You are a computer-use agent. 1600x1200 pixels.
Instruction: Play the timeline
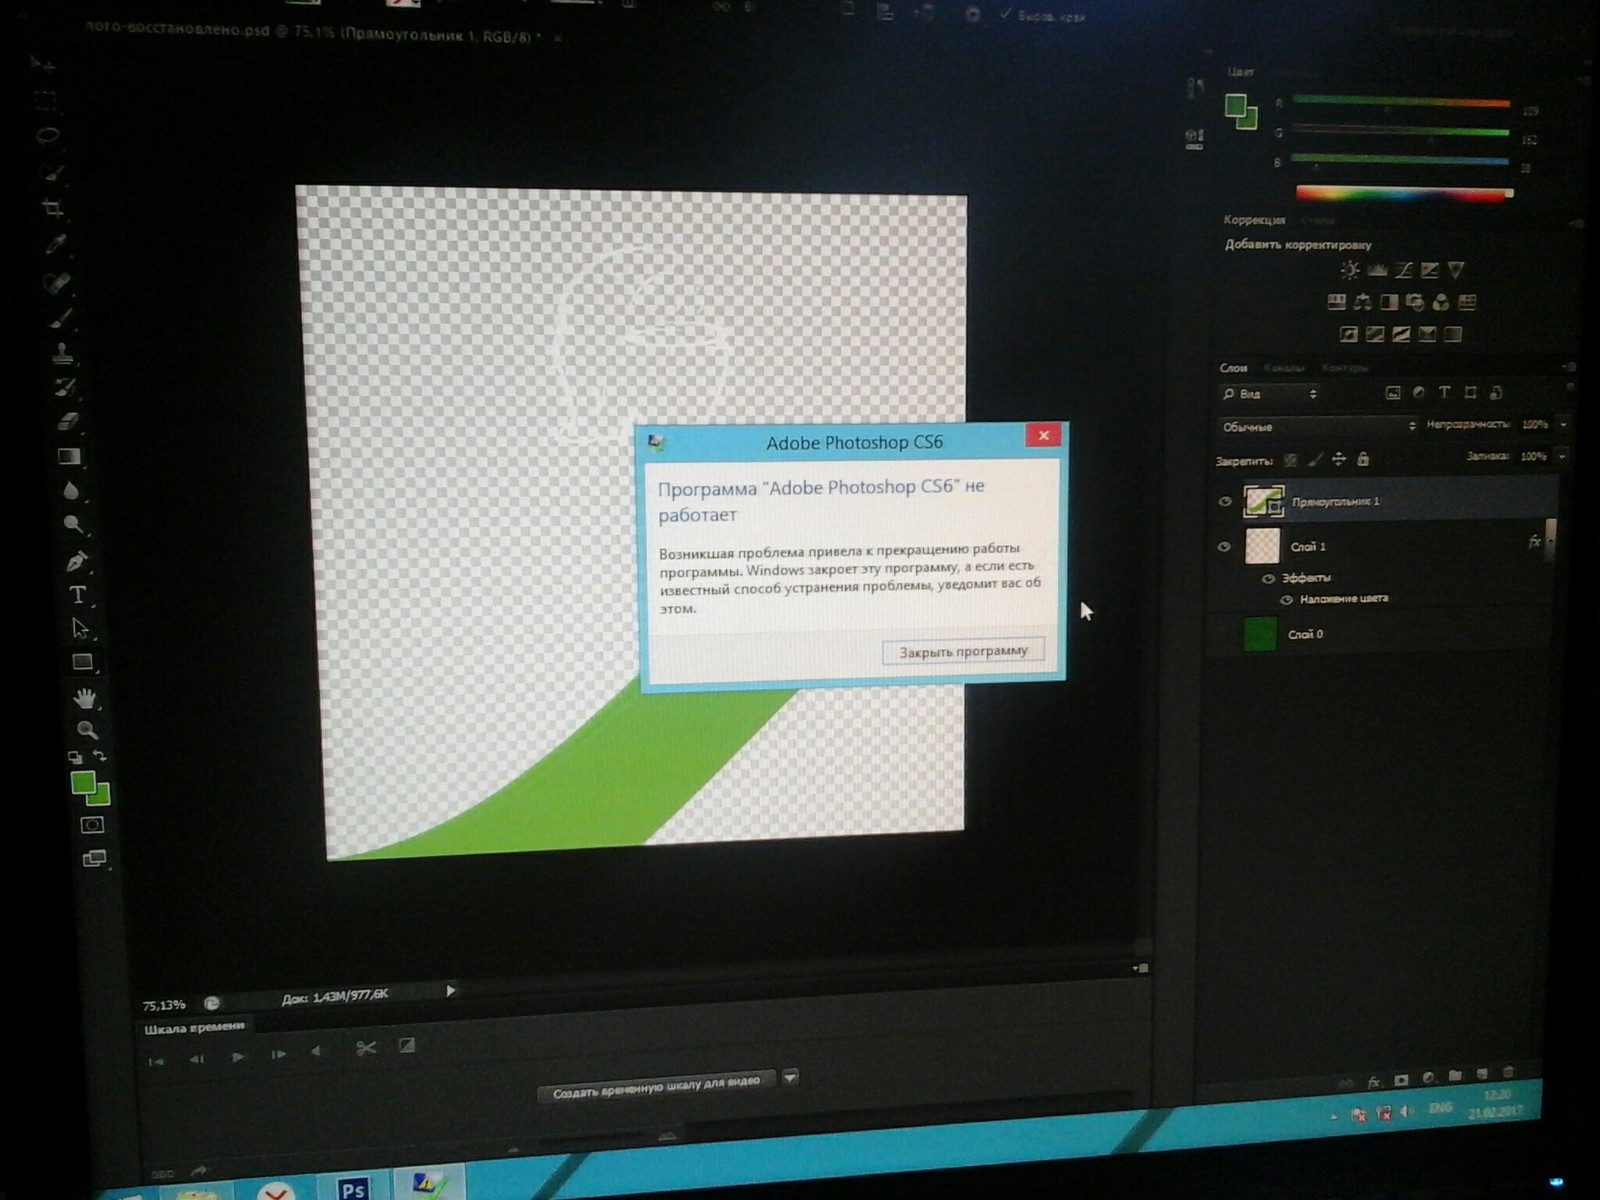238,1057
